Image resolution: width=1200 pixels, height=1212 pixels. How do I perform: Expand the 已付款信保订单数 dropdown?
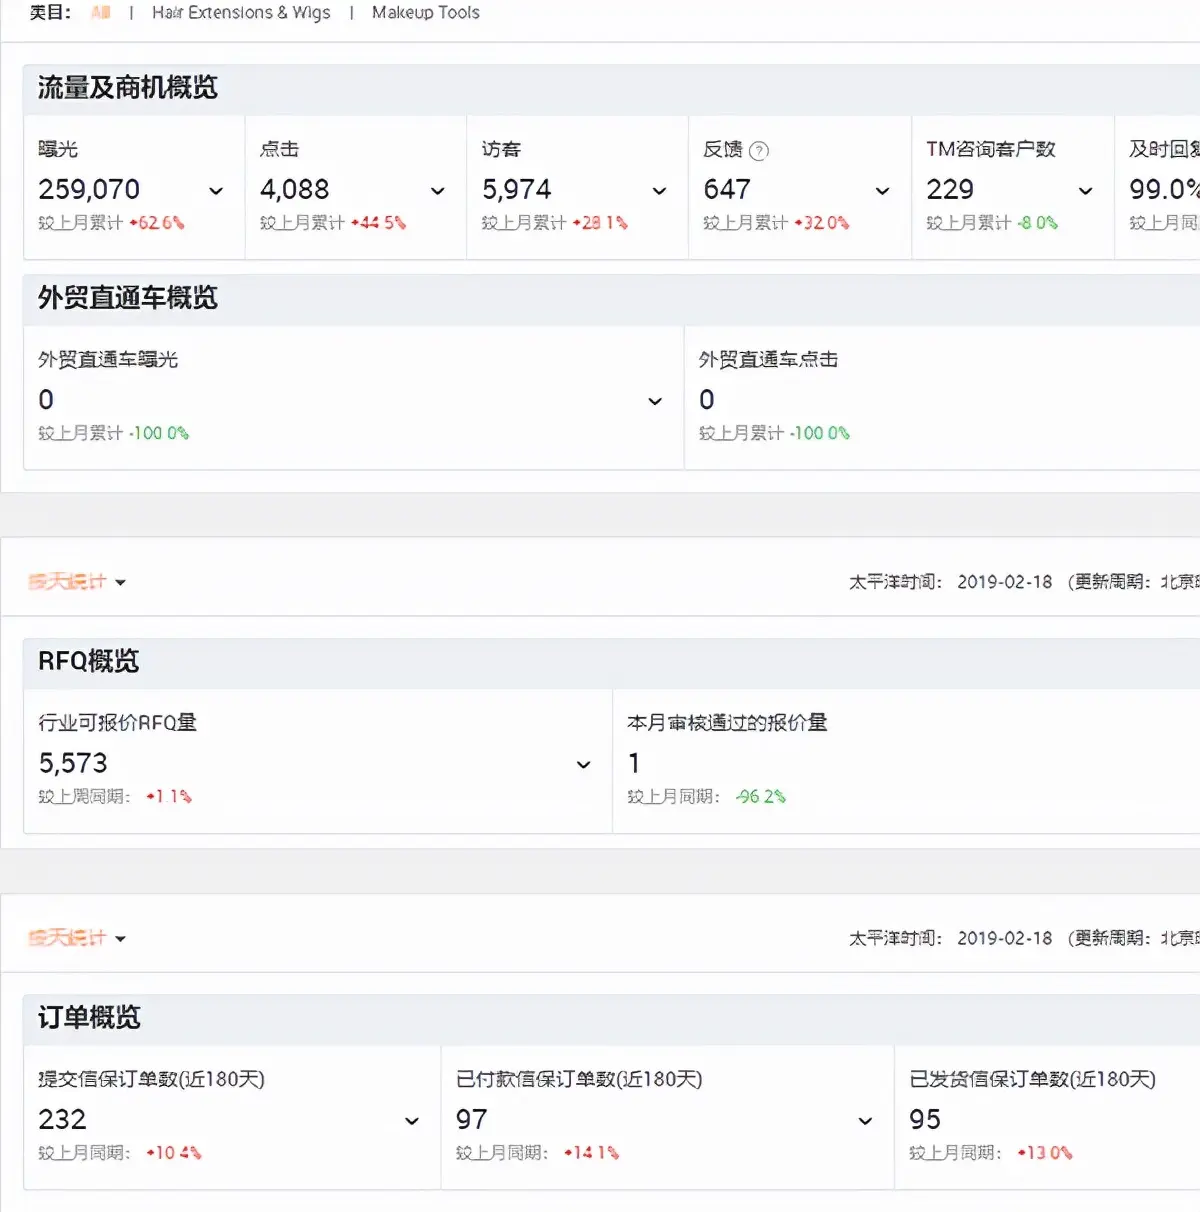pos(865,1121)
